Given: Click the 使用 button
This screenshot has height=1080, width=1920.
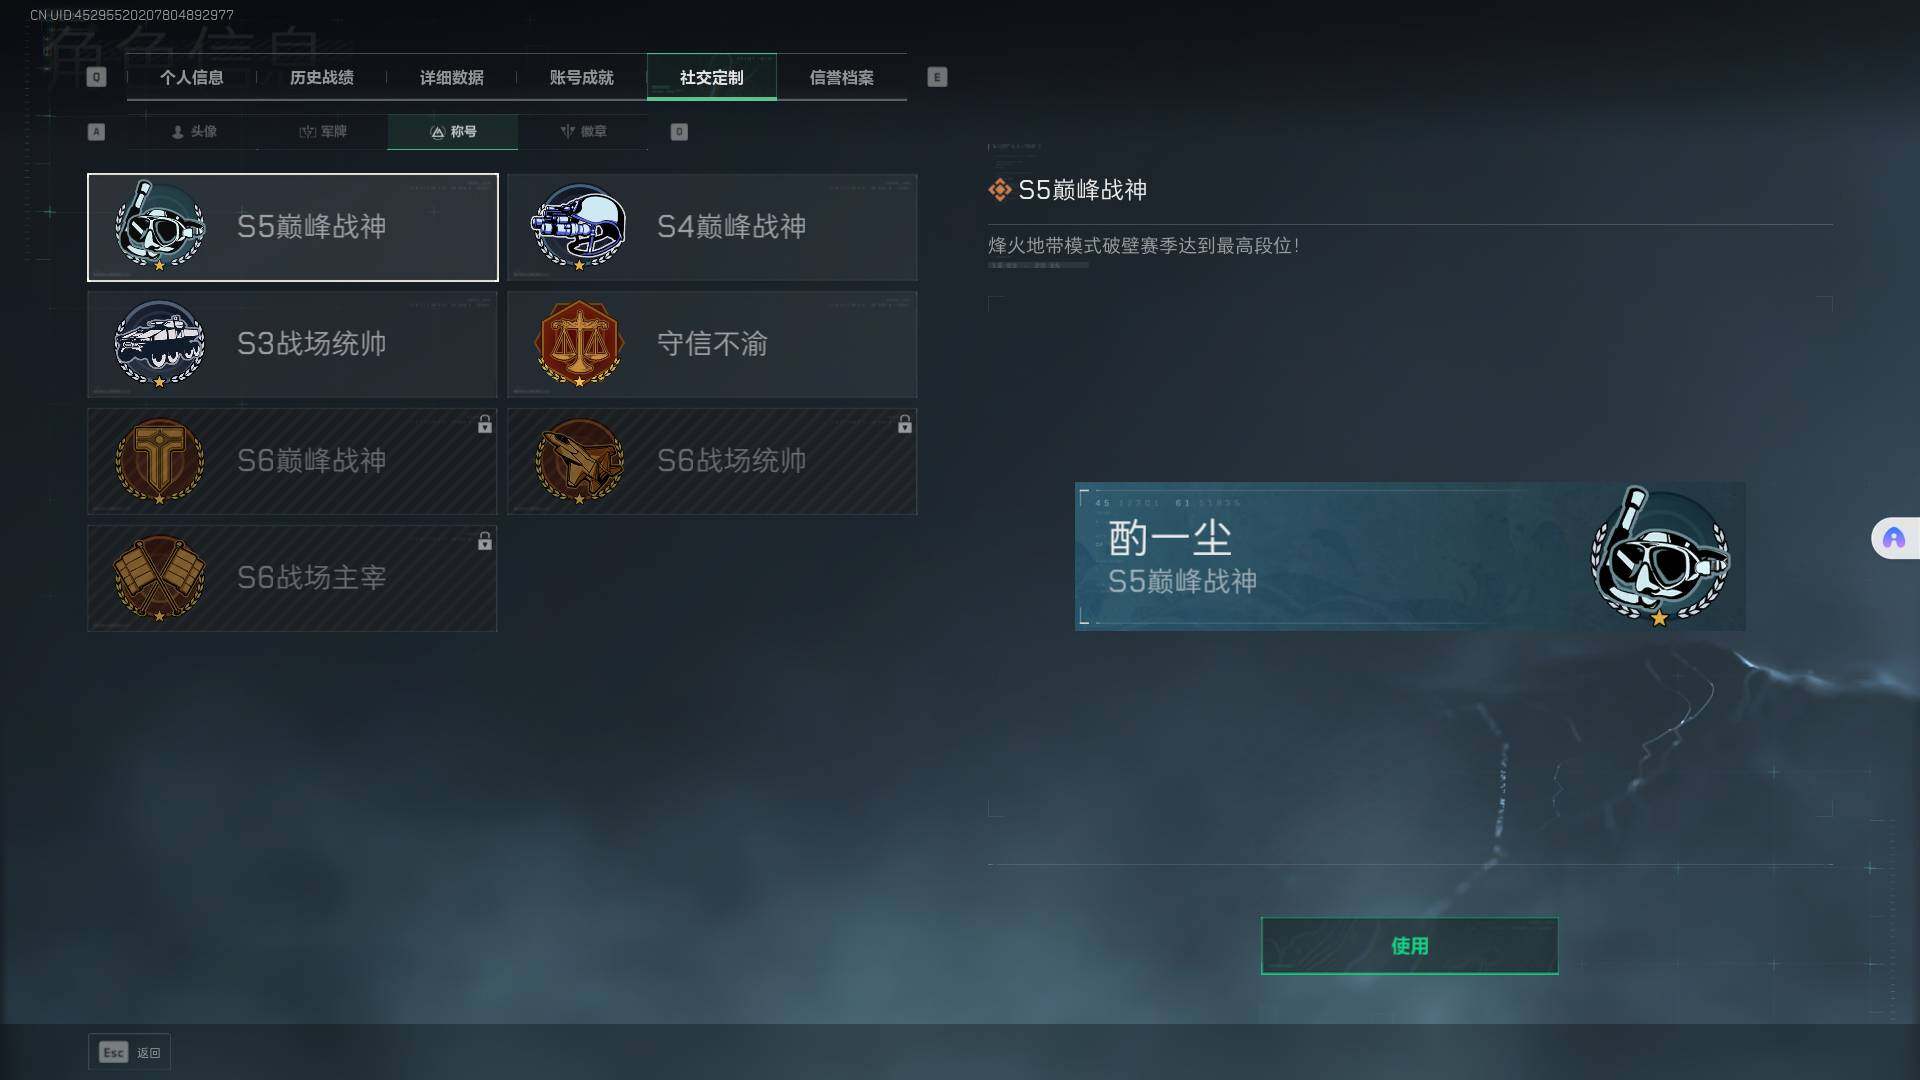Looking at the screenshot, I should [1409, 945].
